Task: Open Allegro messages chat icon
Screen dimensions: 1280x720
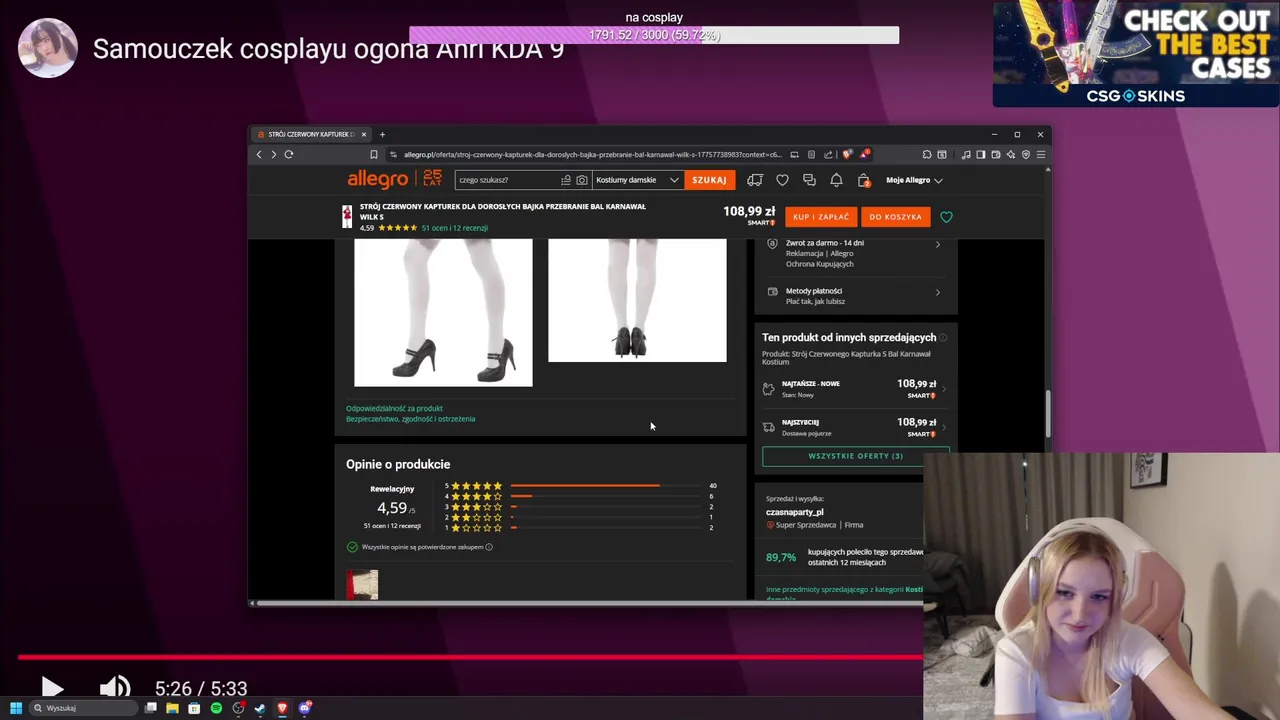Action: click(809, 180)
